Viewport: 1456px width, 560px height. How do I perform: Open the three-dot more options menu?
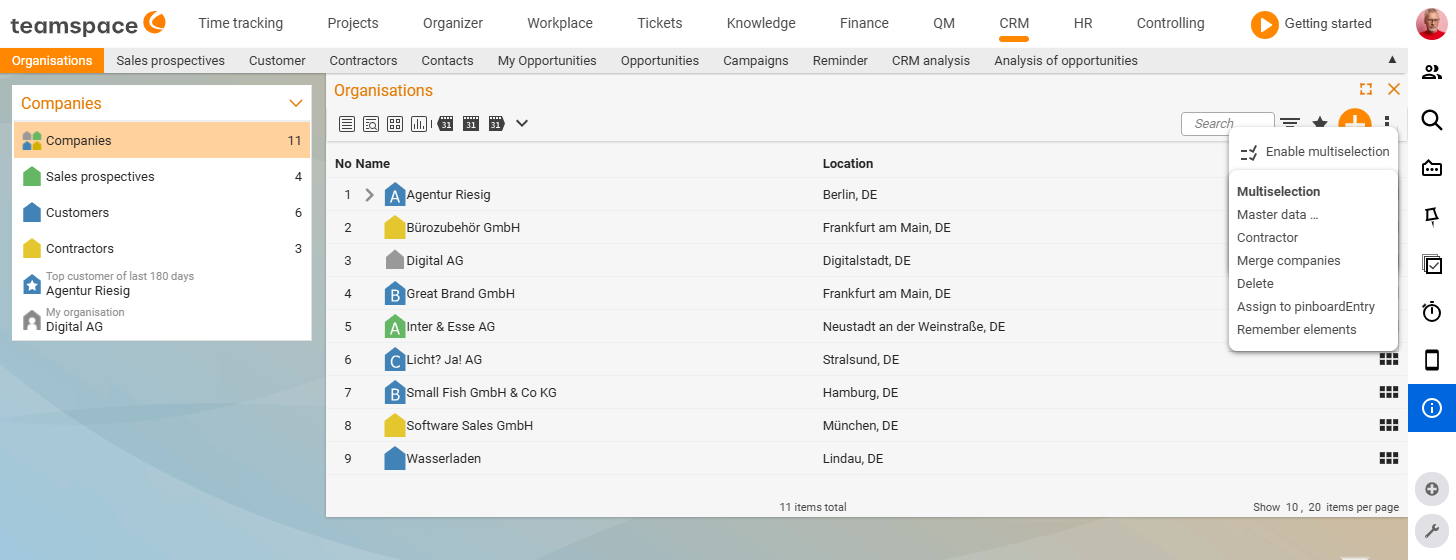click(x=1387, y=122)
